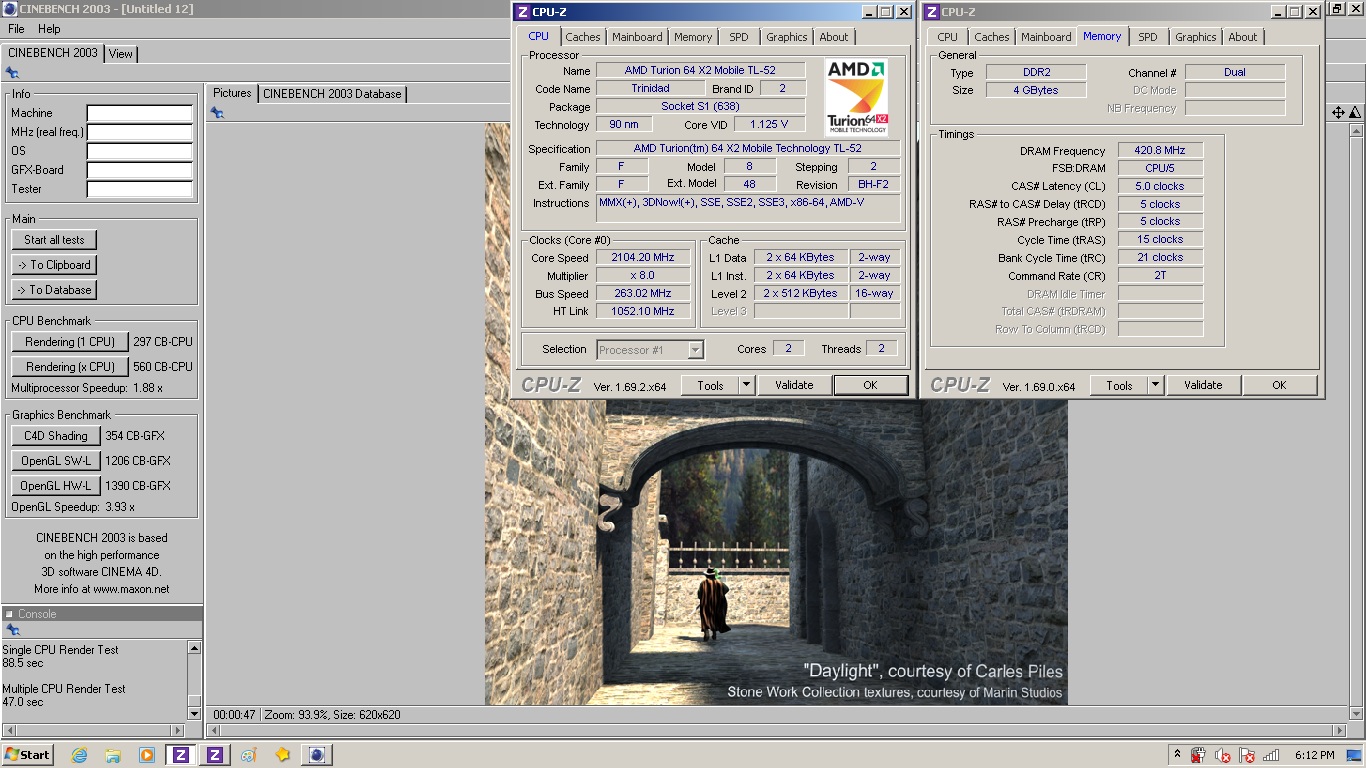Click OK in the Memory CPU-Z window

point(1279,385)
